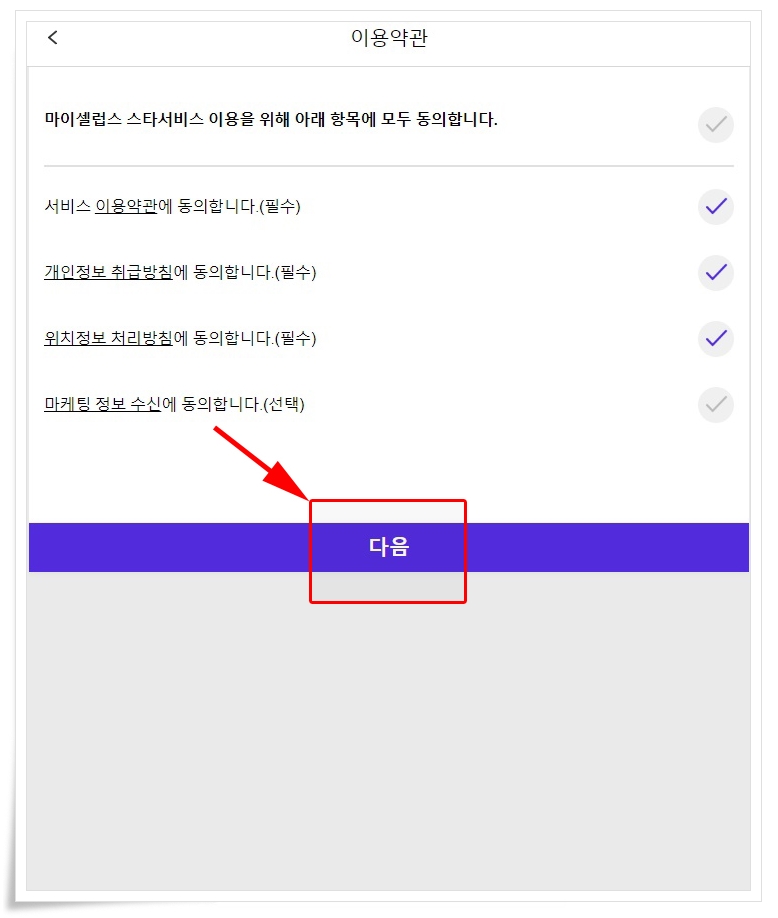Screen dimensions: 778x918
Task: Go back using the header arrow
Action: [53, 37]
